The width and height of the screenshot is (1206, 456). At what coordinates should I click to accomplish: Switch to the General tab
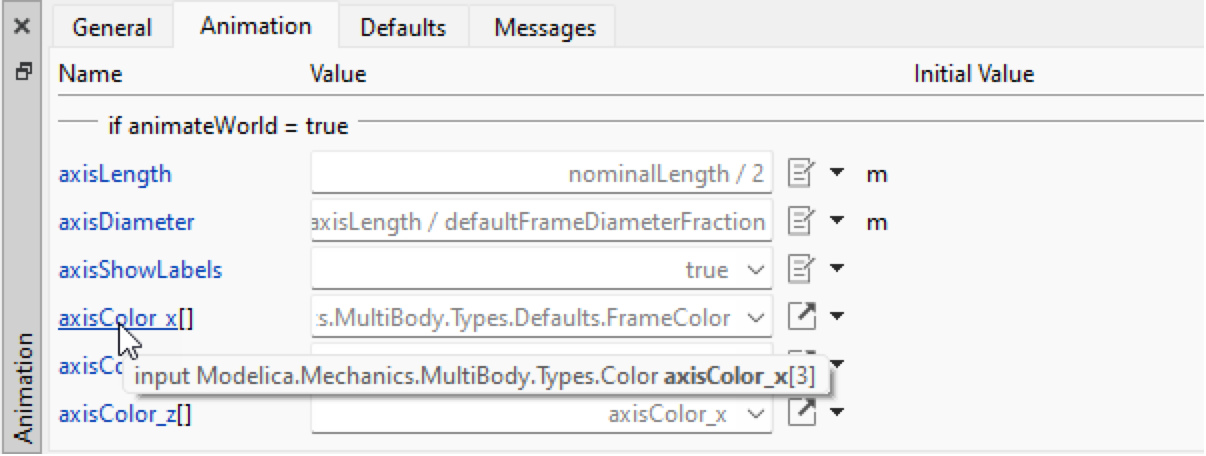[x=112, y=27]
